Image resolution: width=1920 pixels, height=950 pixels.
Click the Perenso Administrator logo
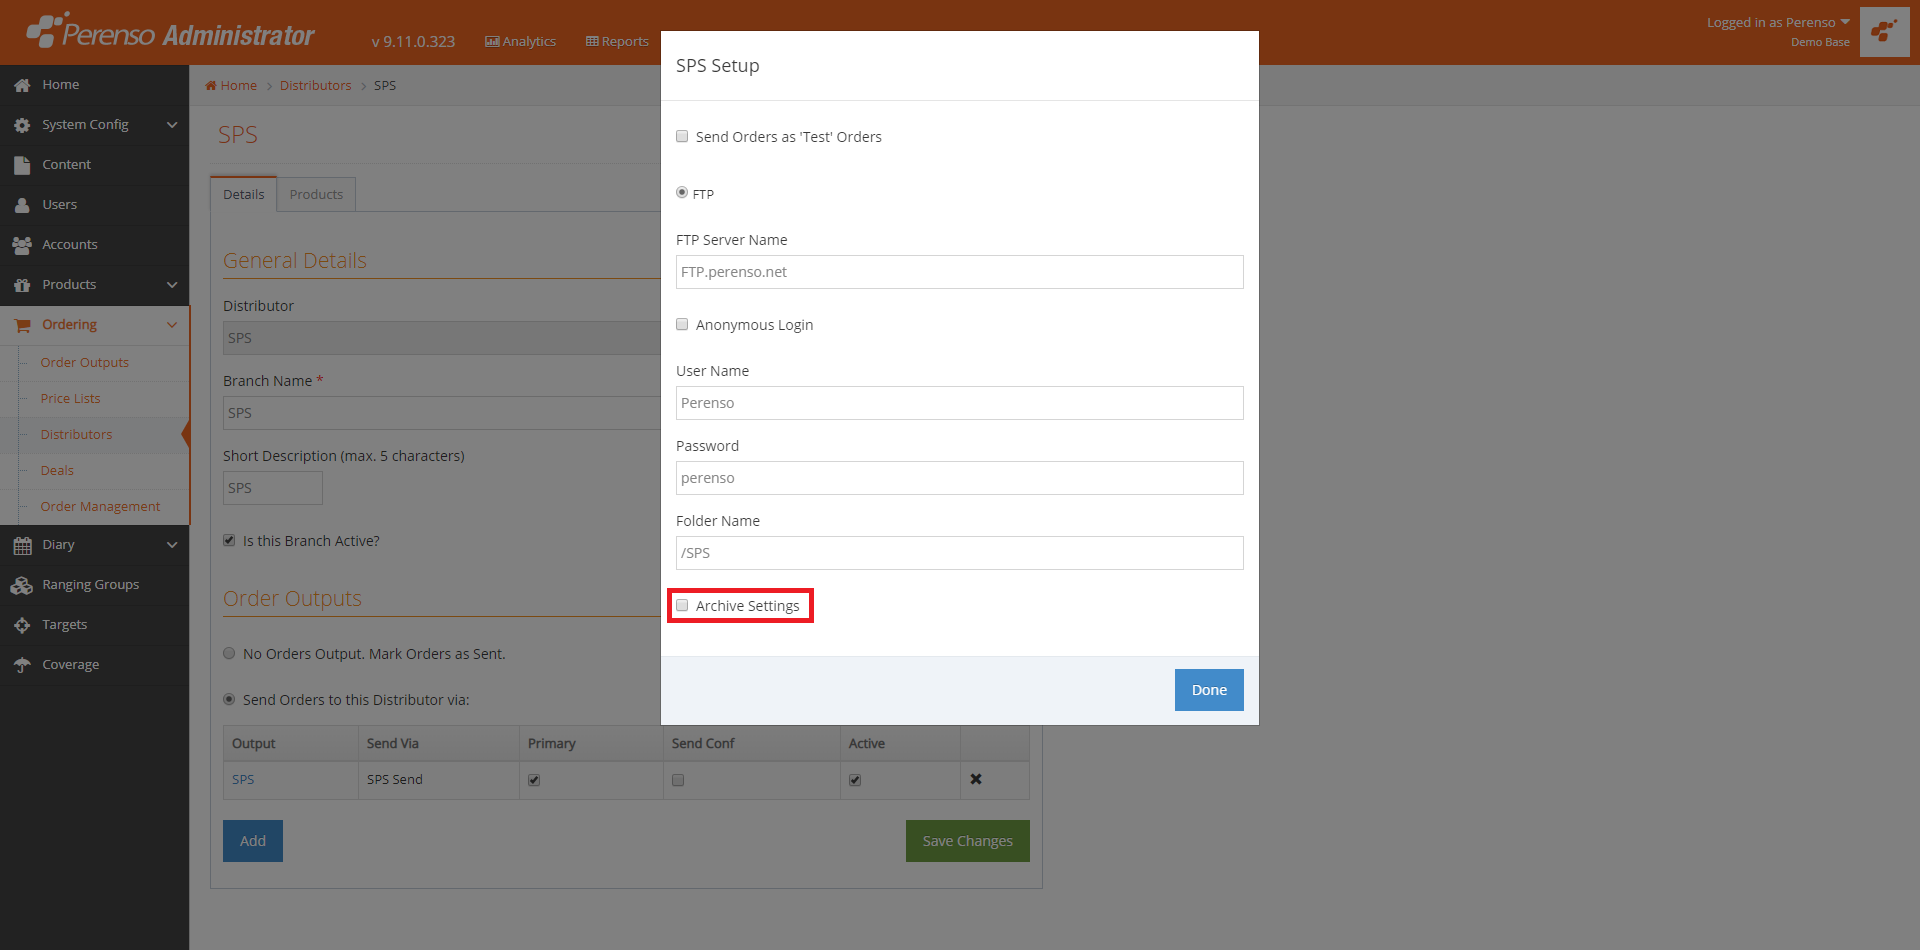tap(170, 32)
